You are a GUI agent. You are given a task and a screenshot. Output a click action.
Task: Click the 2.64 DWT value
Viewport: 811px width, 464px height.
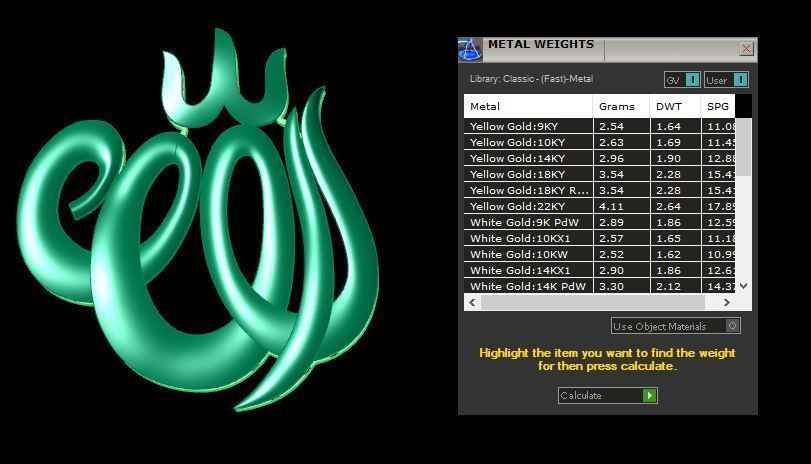668,206
